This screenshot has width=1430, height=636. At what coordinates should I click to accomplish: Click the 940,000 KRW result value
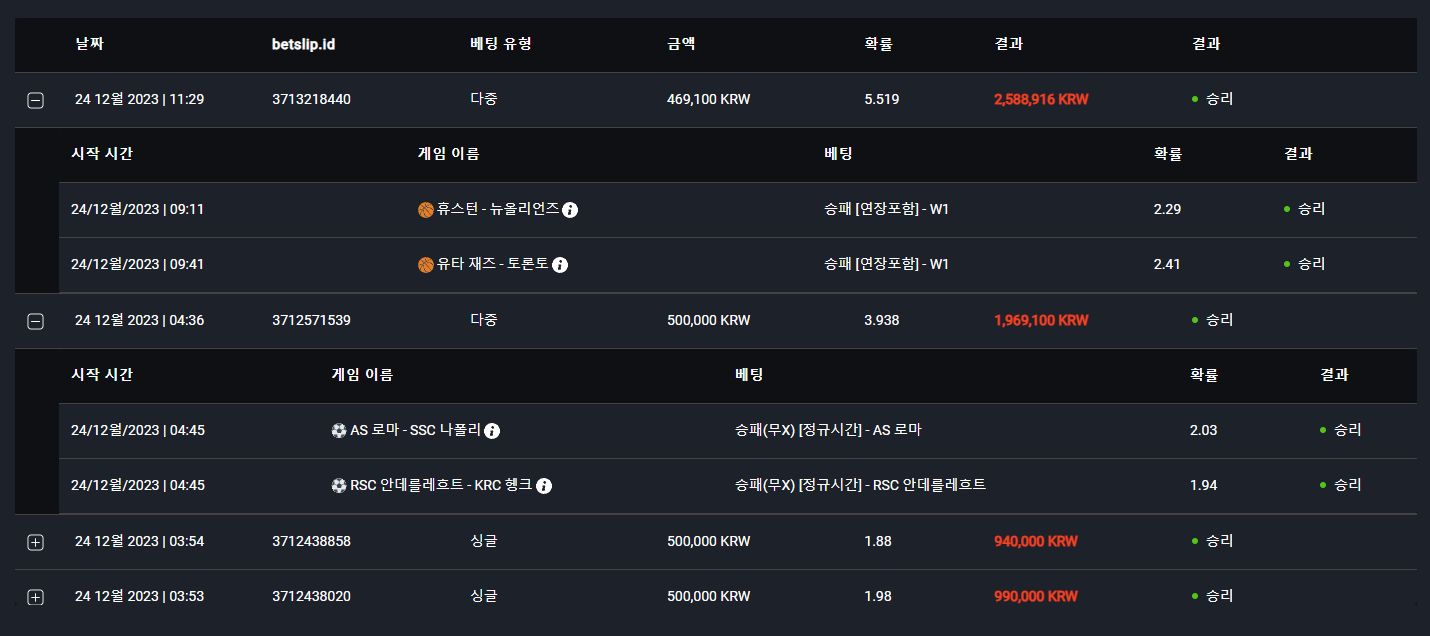1036,541
